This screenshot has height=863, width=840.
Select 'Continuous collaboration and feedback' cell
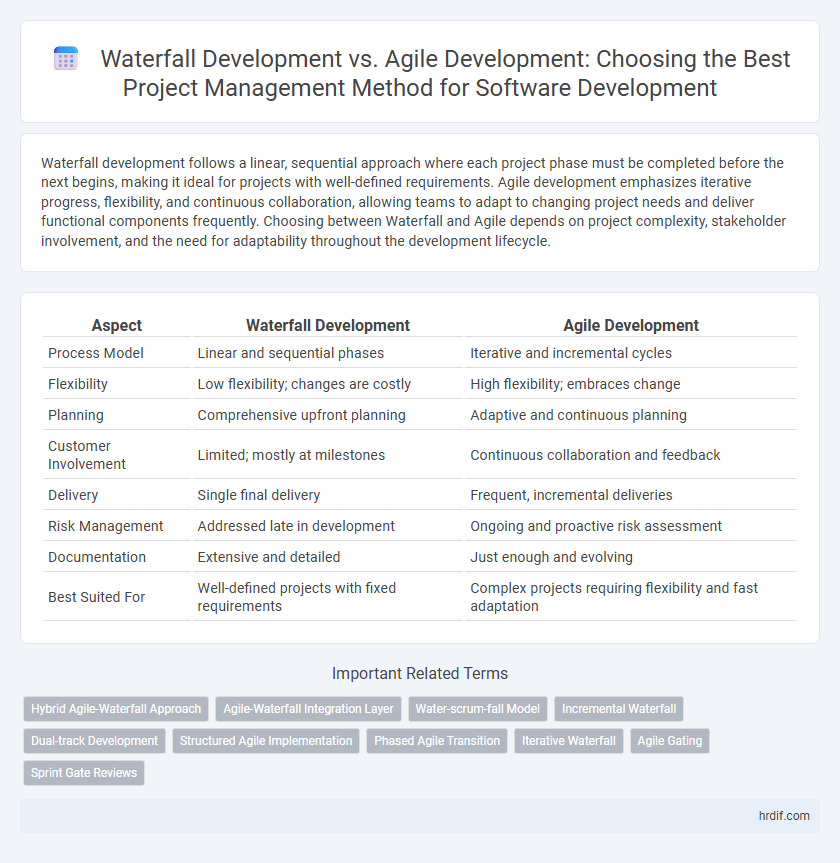[x=631, y=455]
